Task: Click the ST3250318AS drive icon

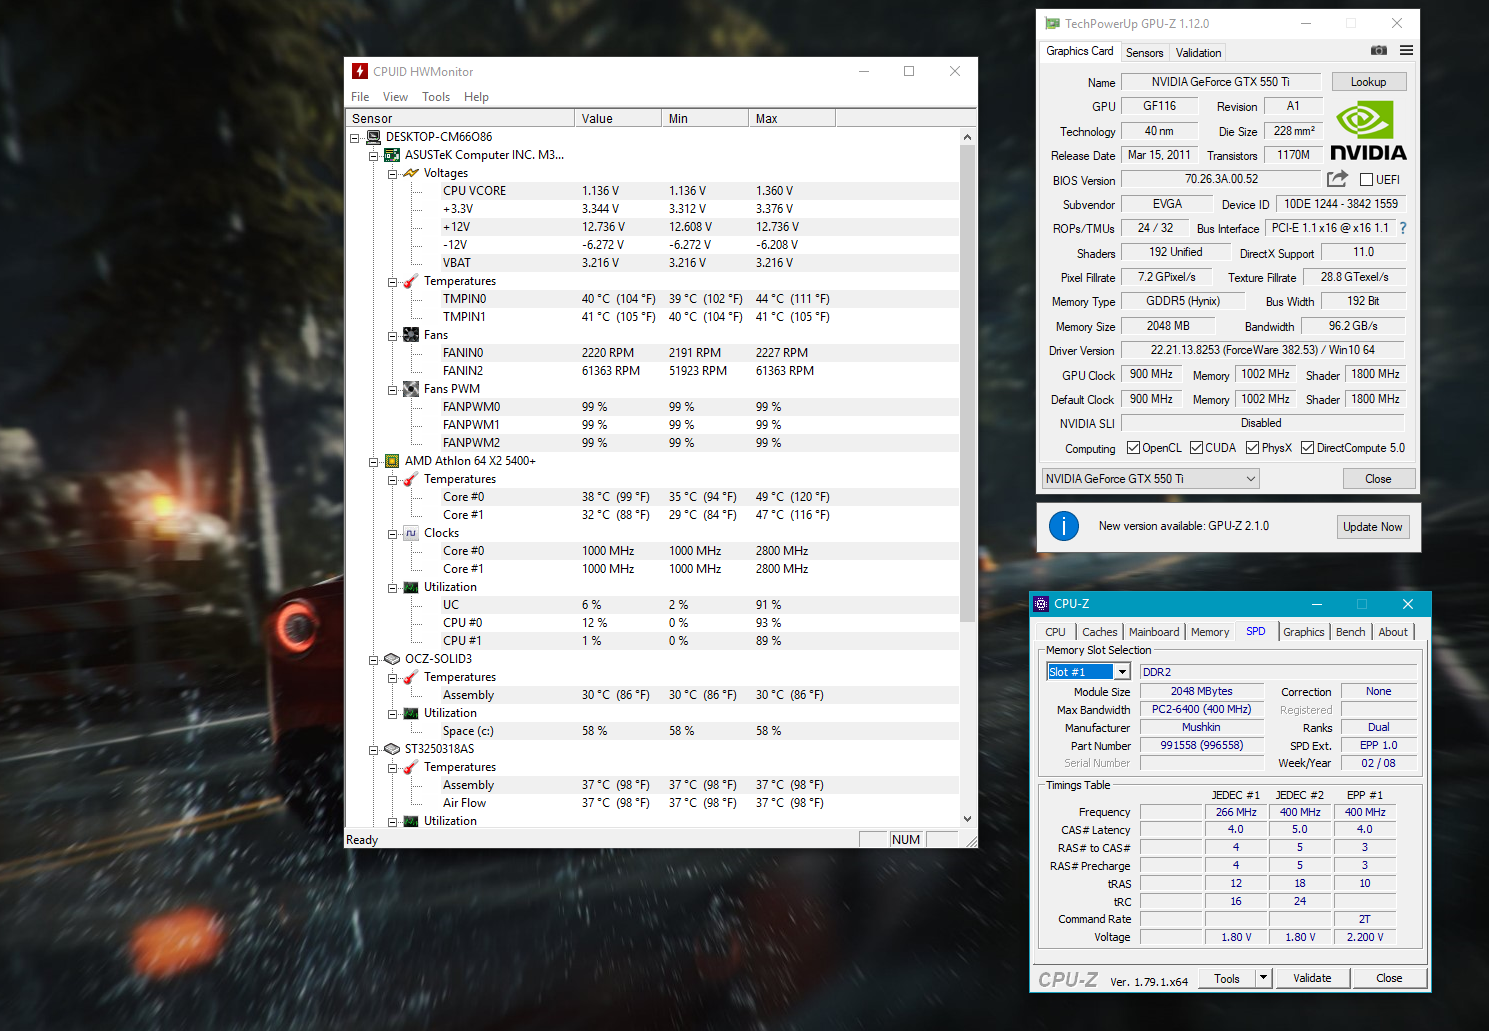Action: 392,749
